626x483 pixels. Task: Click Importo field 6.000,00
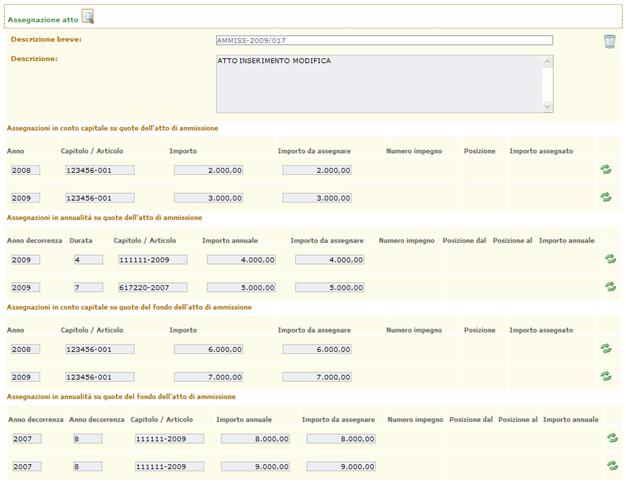[208, 349]
